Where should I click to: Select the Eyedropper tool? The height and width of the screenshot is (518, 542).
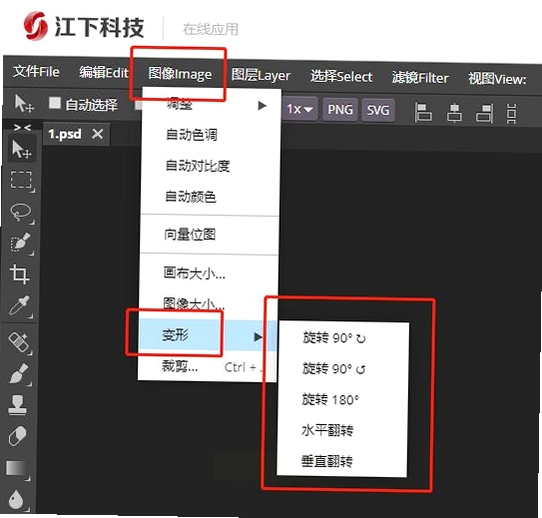pos(20,305)
